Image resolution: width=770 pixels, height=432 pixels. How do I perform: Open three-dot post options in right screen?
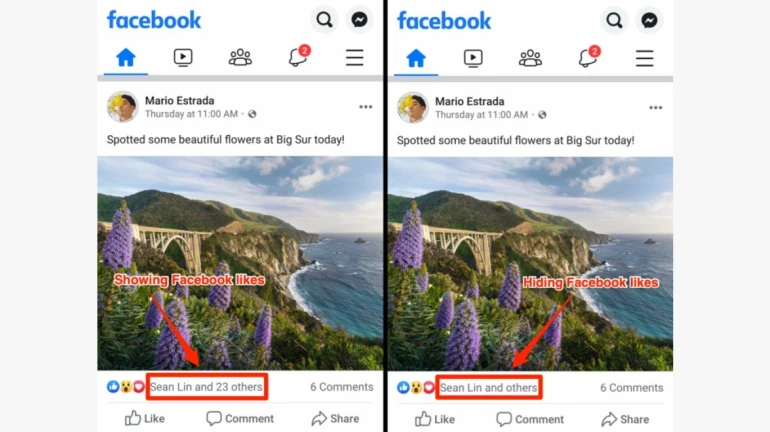coord(656,108)
